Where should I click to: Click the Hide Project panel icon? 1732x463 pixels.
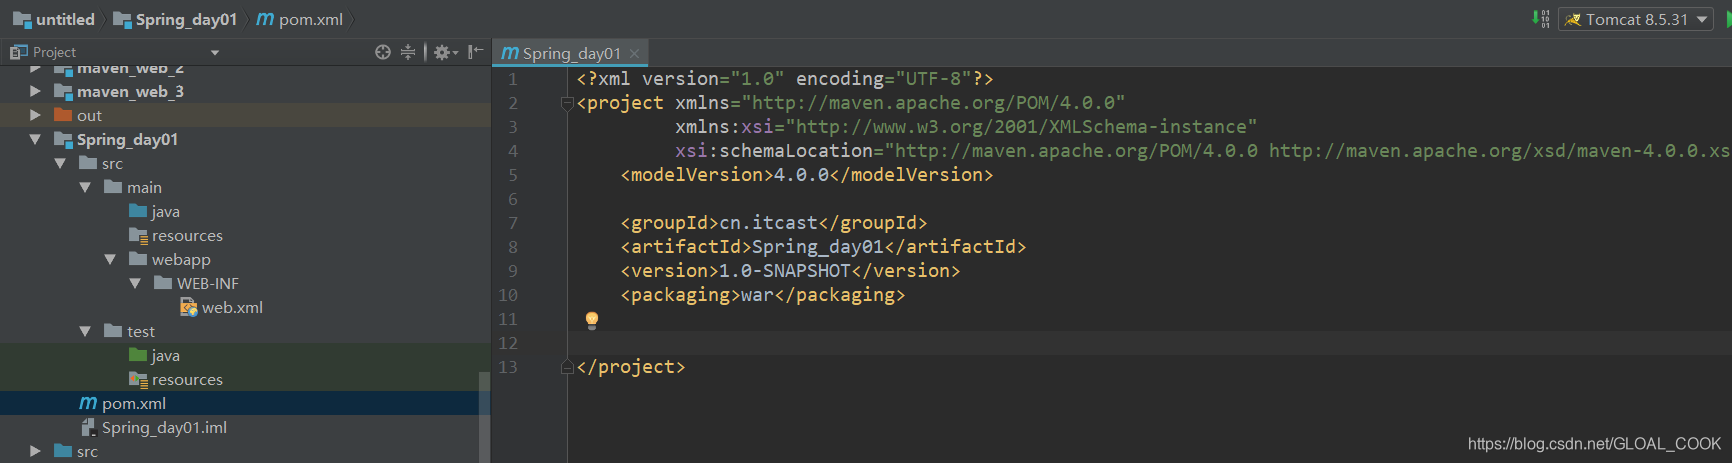click(x=476, y=52)
